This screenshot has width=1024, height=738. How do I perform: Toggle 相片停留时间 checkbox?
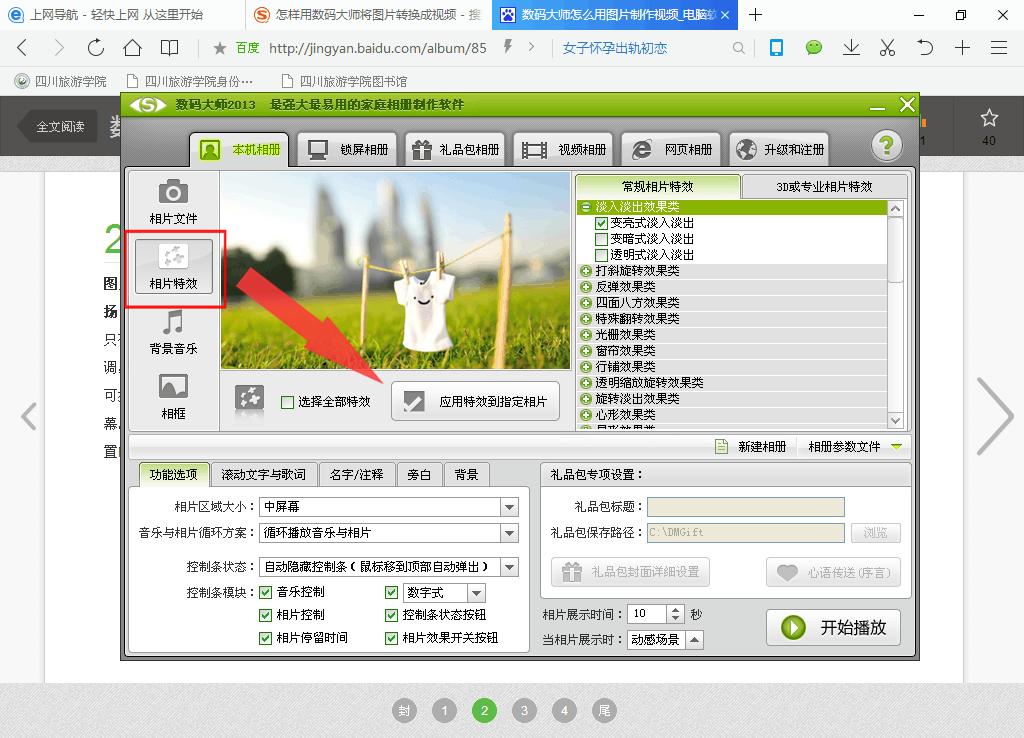tap(266, 638)
